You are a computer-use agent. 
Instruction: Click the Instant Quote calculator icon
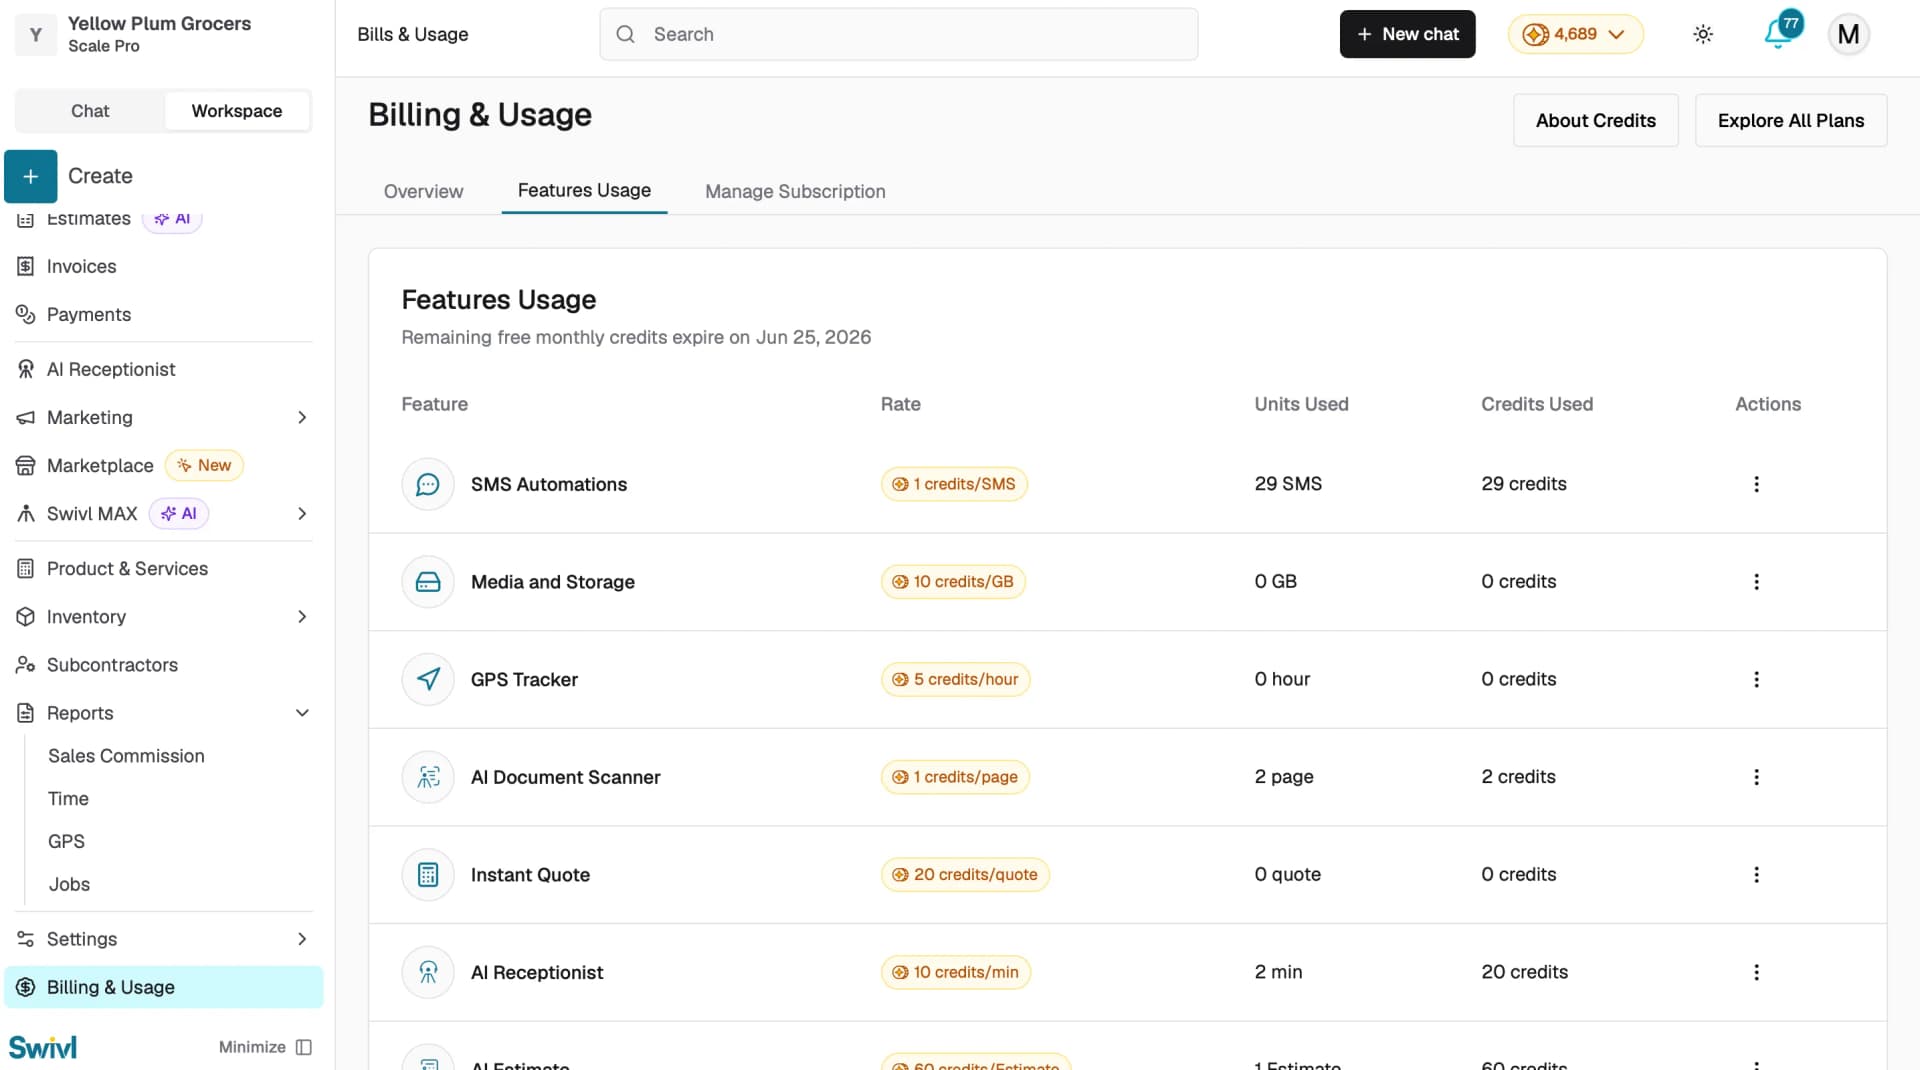(x=428, y=875)
